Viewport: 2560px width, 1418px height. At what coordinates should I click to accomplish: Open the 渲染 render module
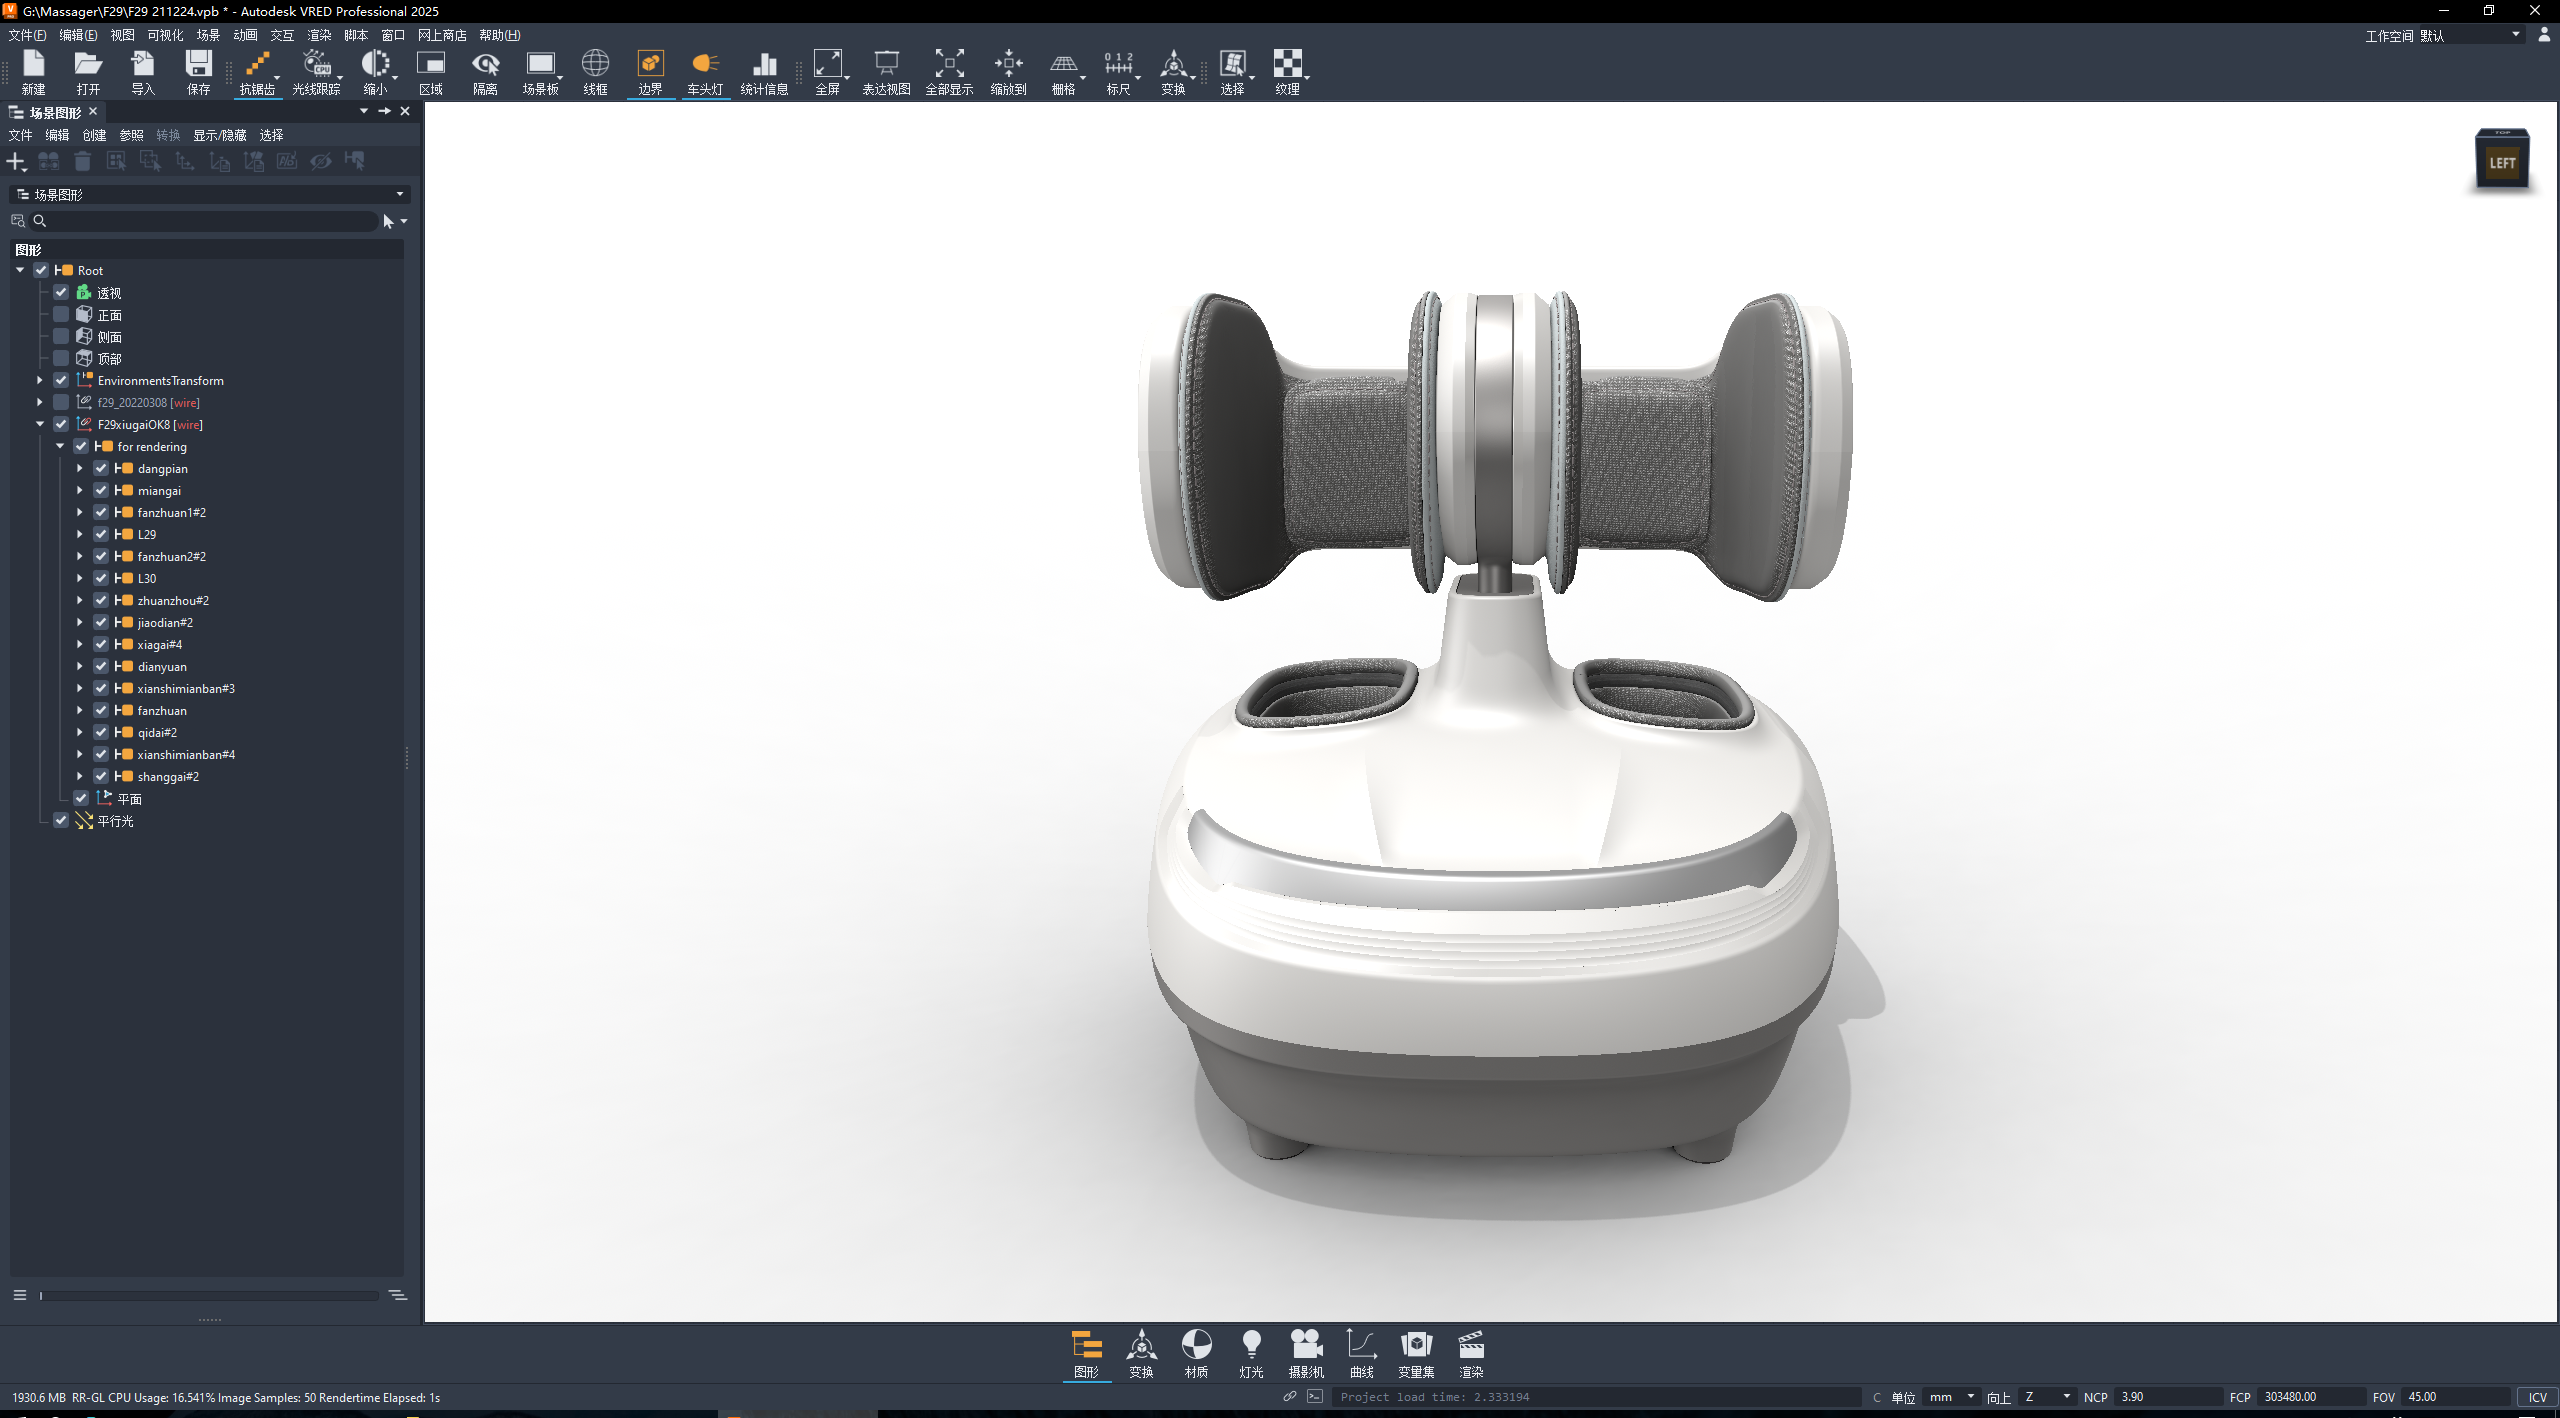[x=1471, y=1353]
